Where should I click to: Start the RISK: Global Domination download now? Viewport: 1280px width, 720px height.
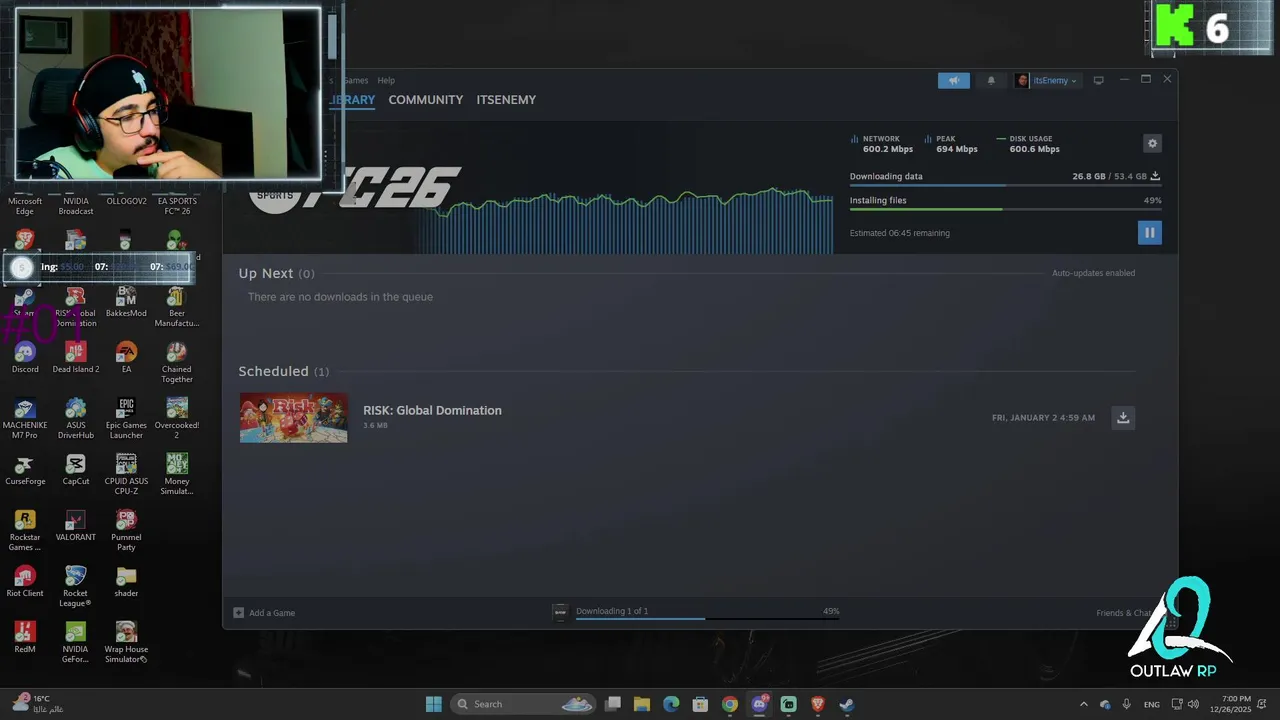pos(1123,418)
